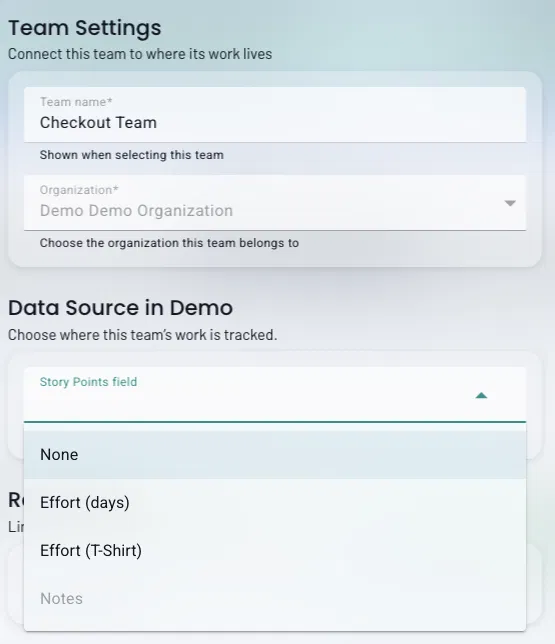
Task: Click the Organization dropdown arrow icon
Action: [510, 203]
